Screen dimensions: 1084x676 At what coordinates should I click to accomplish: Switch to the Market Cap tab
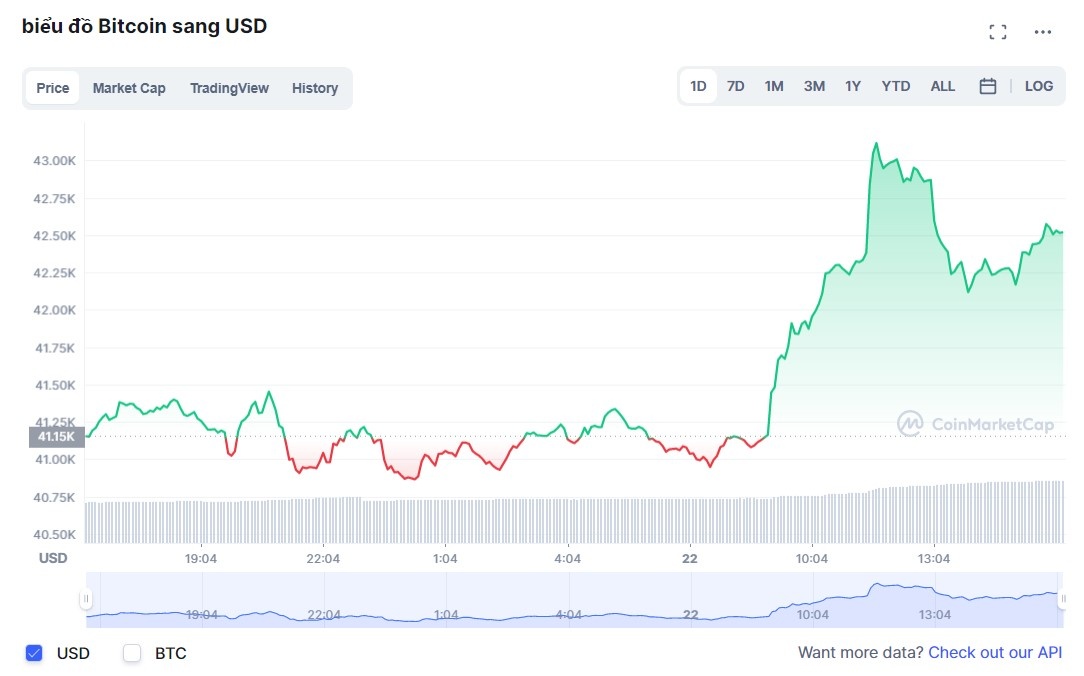(129, 88)
